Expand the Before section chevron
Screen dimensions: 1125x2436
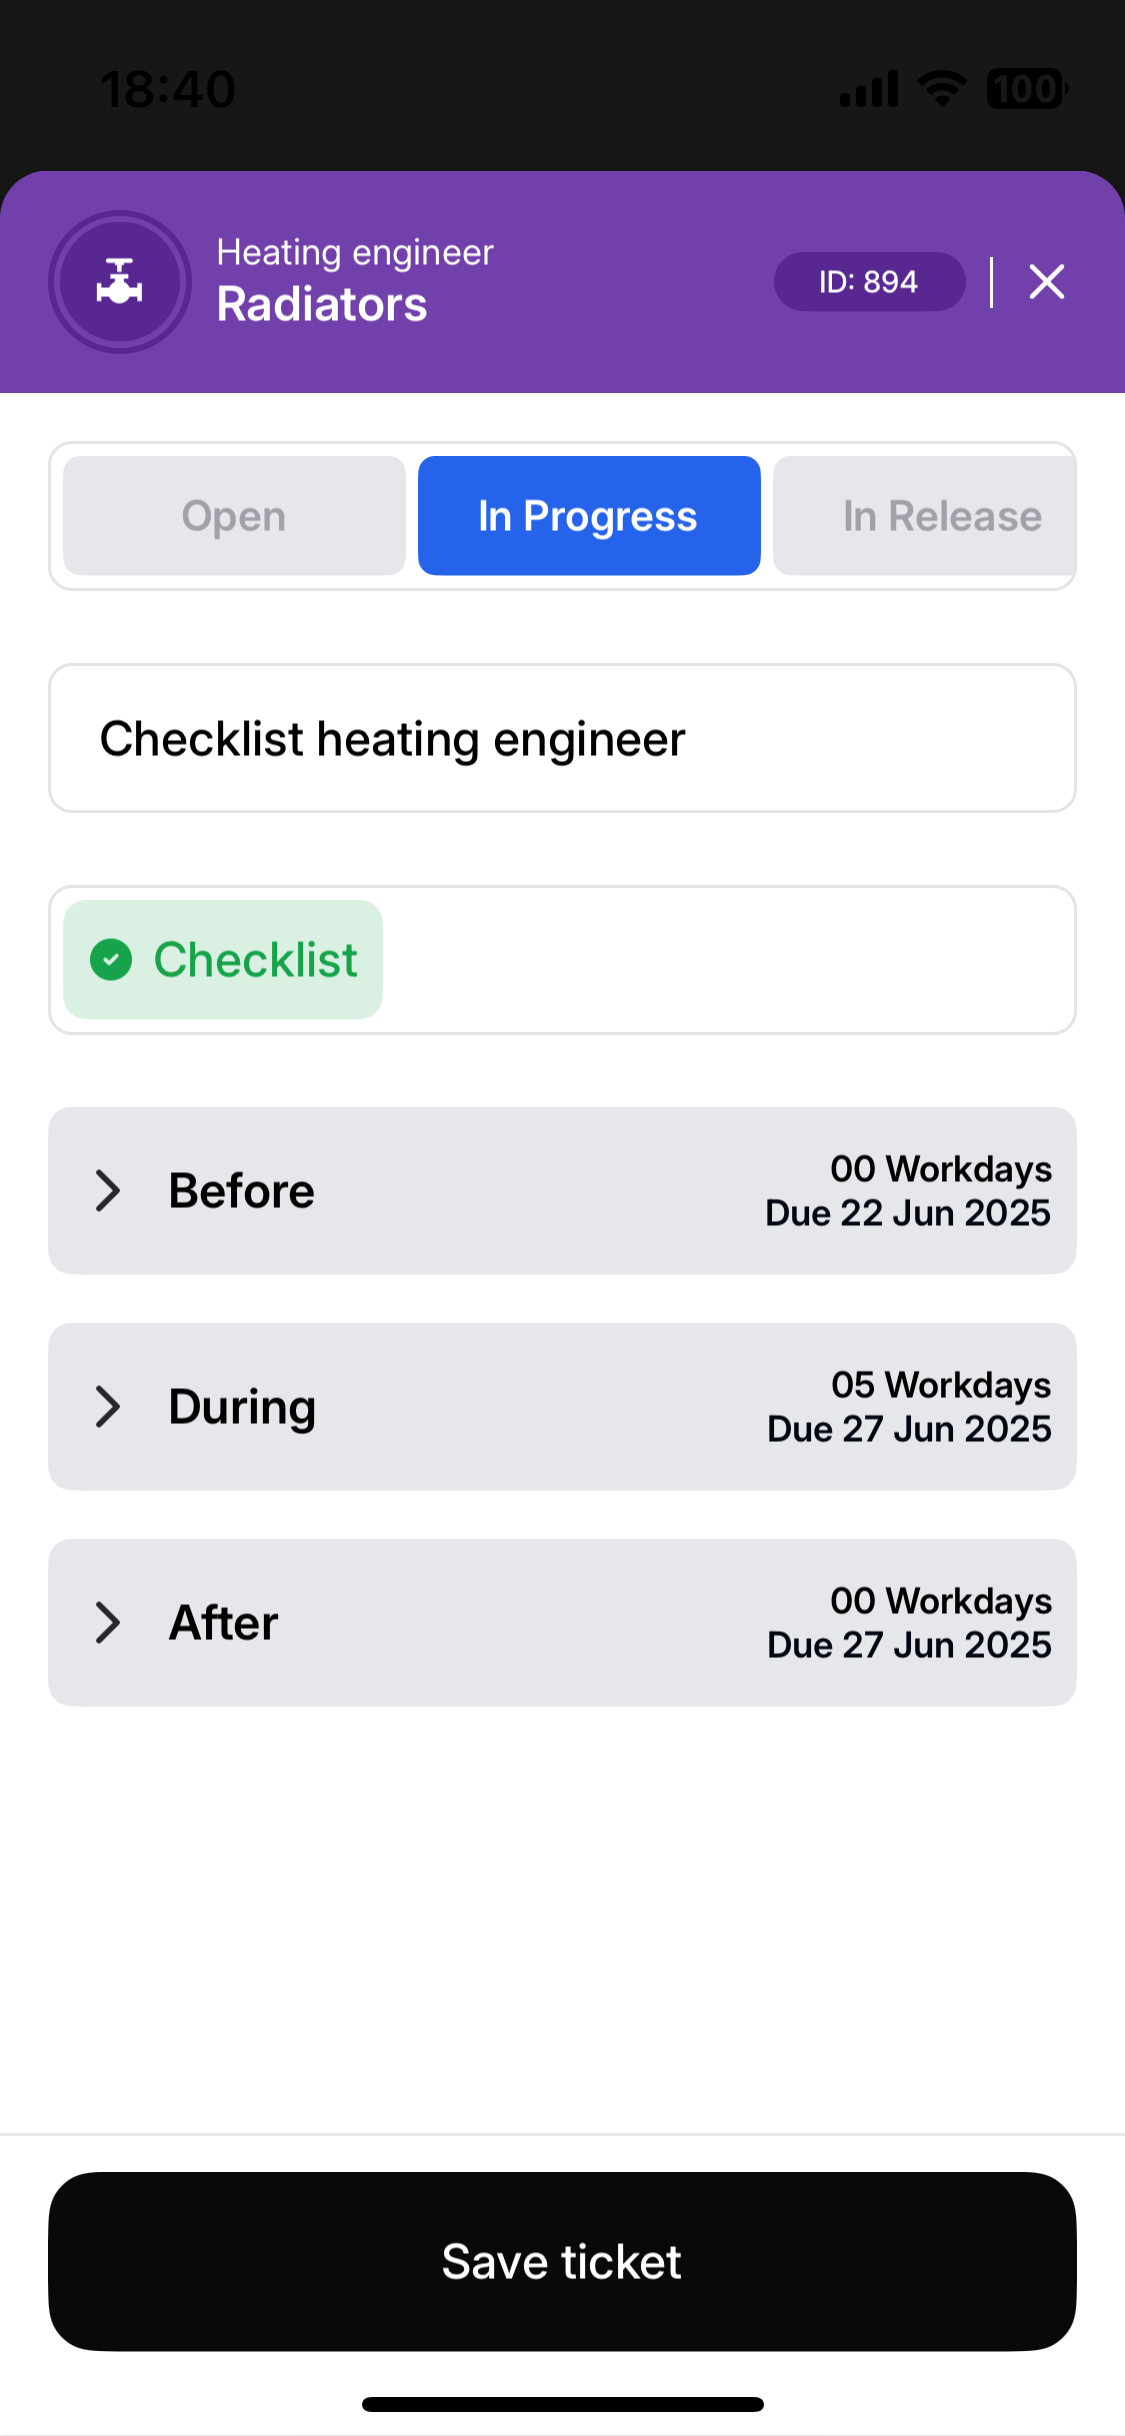pyautogui.click(x=107, y=1190)
